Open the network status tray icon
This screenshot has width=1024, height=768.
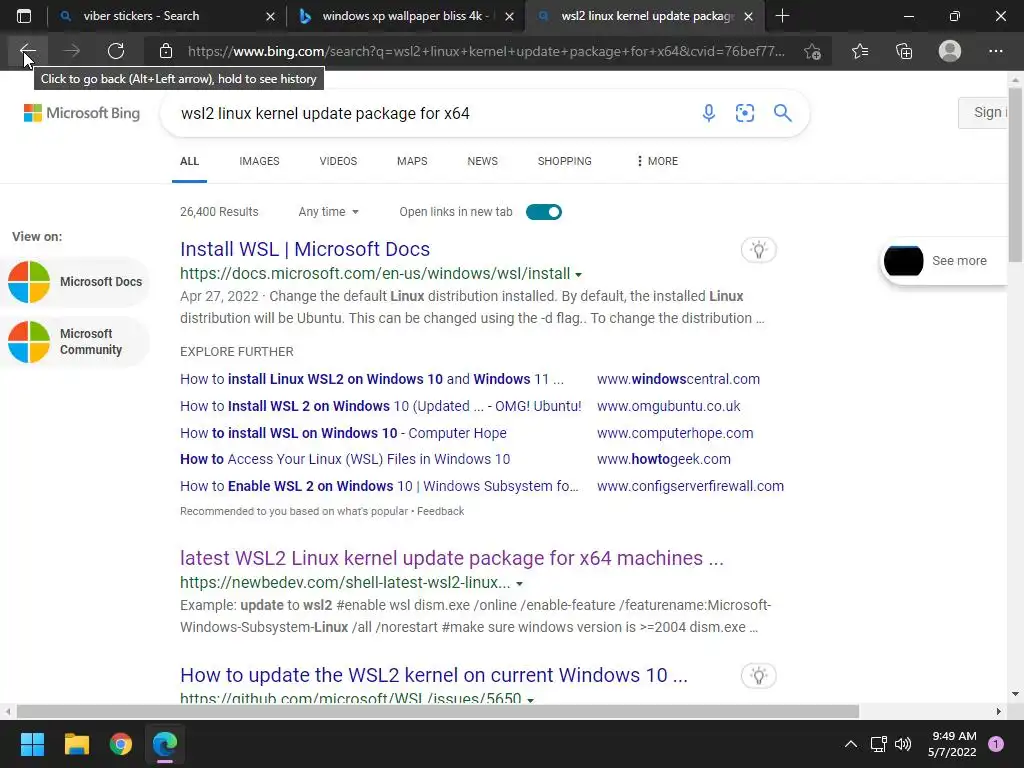tap(878, 744)
